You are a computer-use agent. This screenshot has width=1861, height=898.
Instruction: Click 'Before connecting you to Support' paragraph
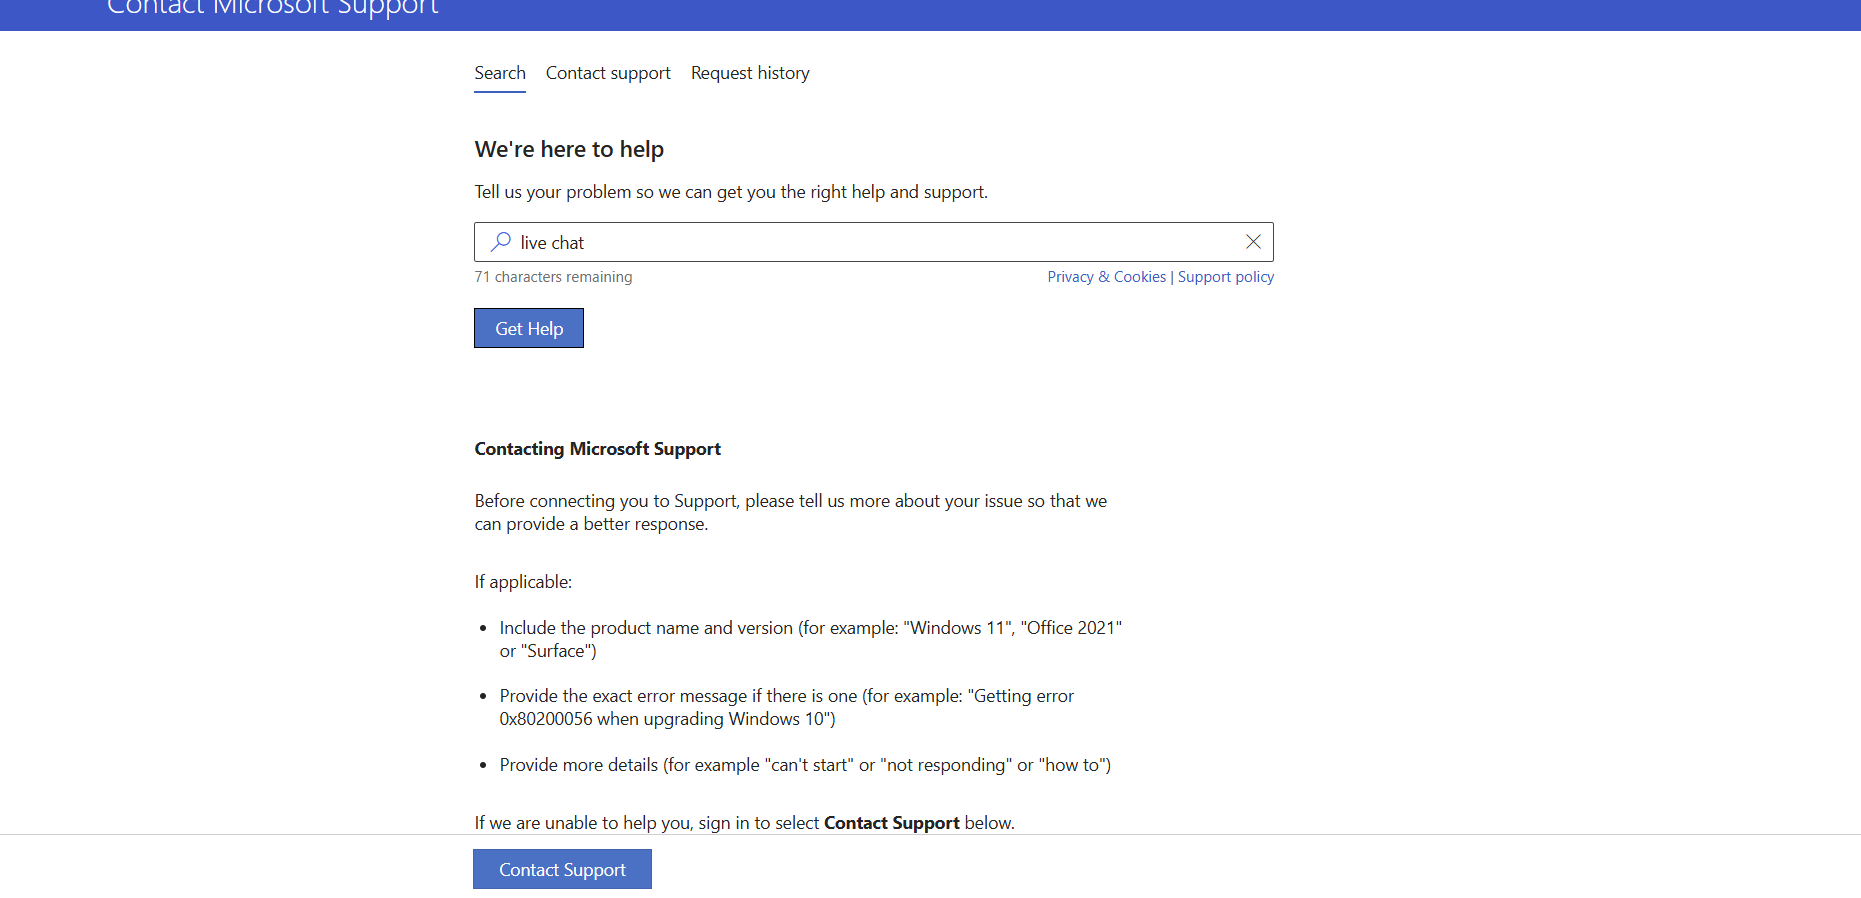pos(791,512)
